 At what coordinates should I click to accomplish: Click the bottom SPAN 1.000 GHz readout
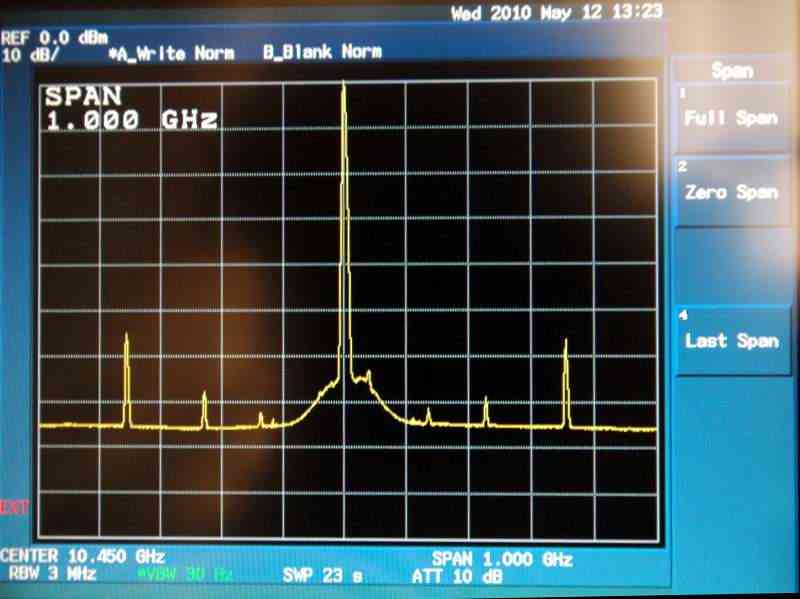point(502,559)
